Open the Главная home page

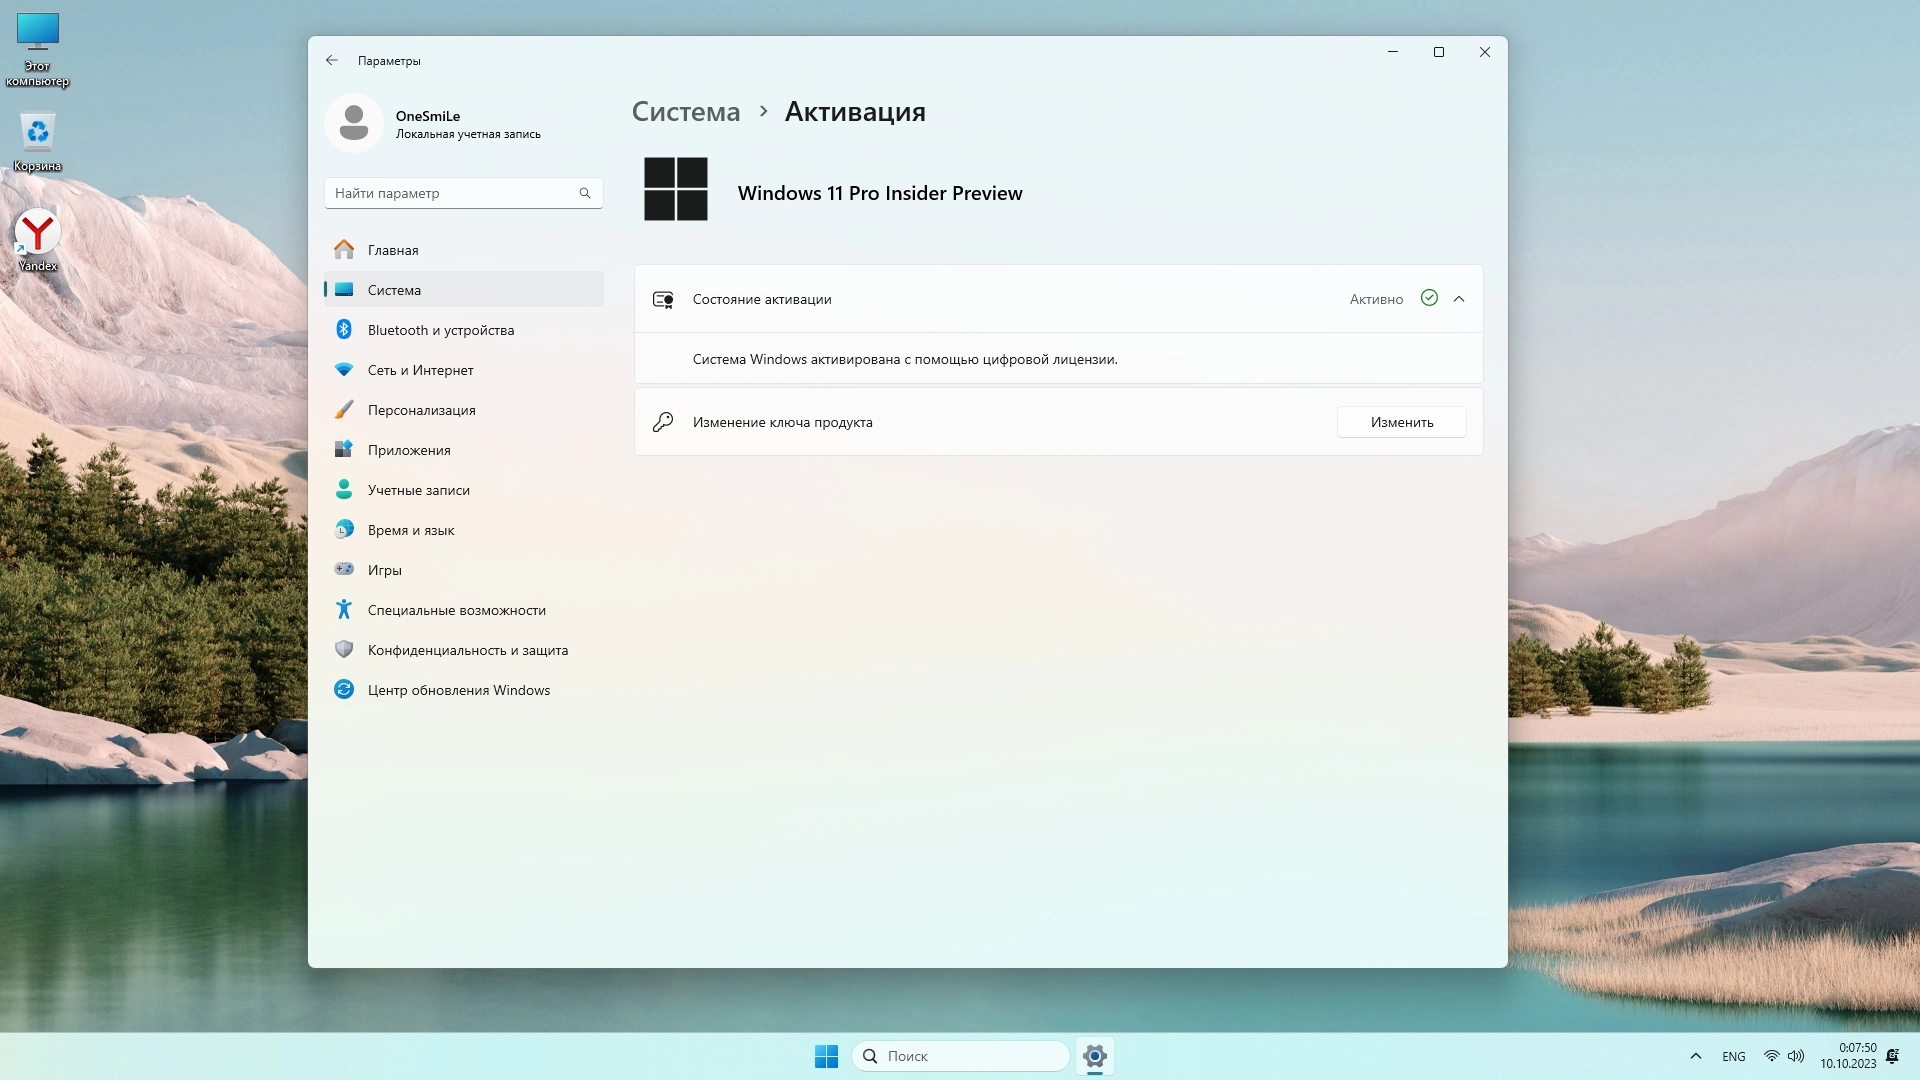(392, 250)
